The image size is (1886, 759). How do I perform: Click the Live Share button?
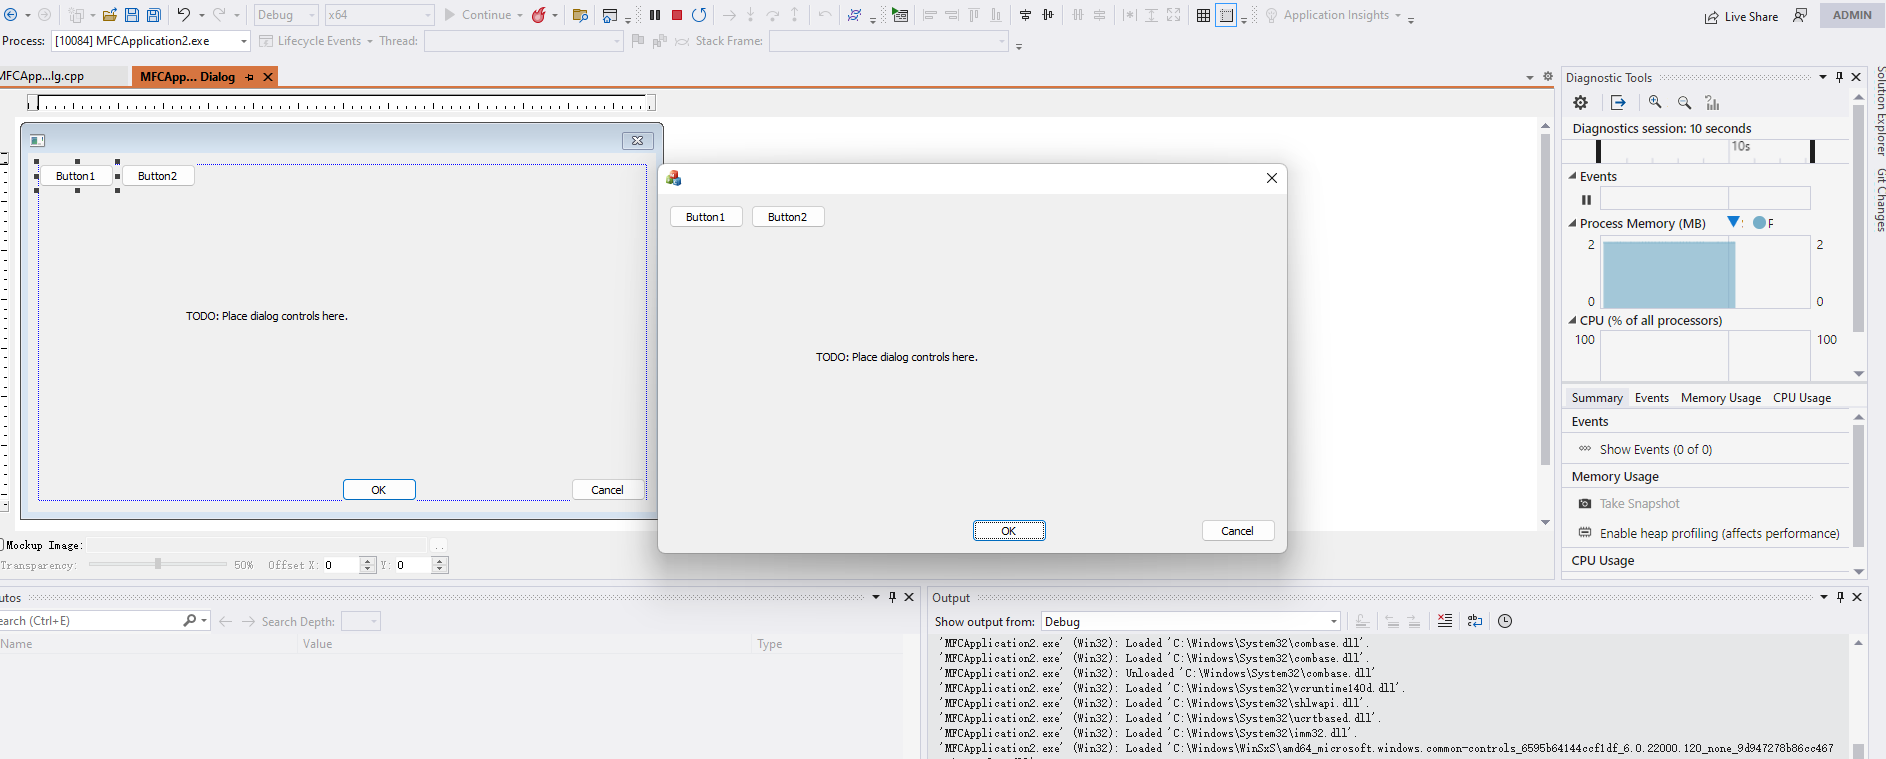coord(1741,16)
